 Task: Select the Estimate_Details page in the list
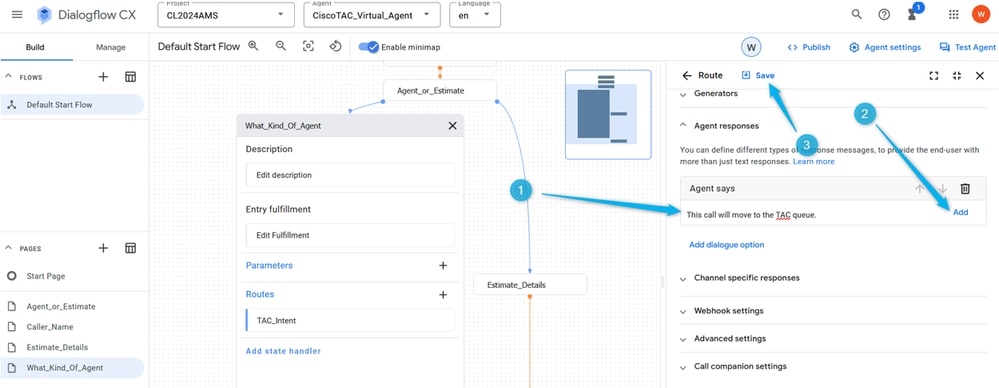[x=57, y=347]
